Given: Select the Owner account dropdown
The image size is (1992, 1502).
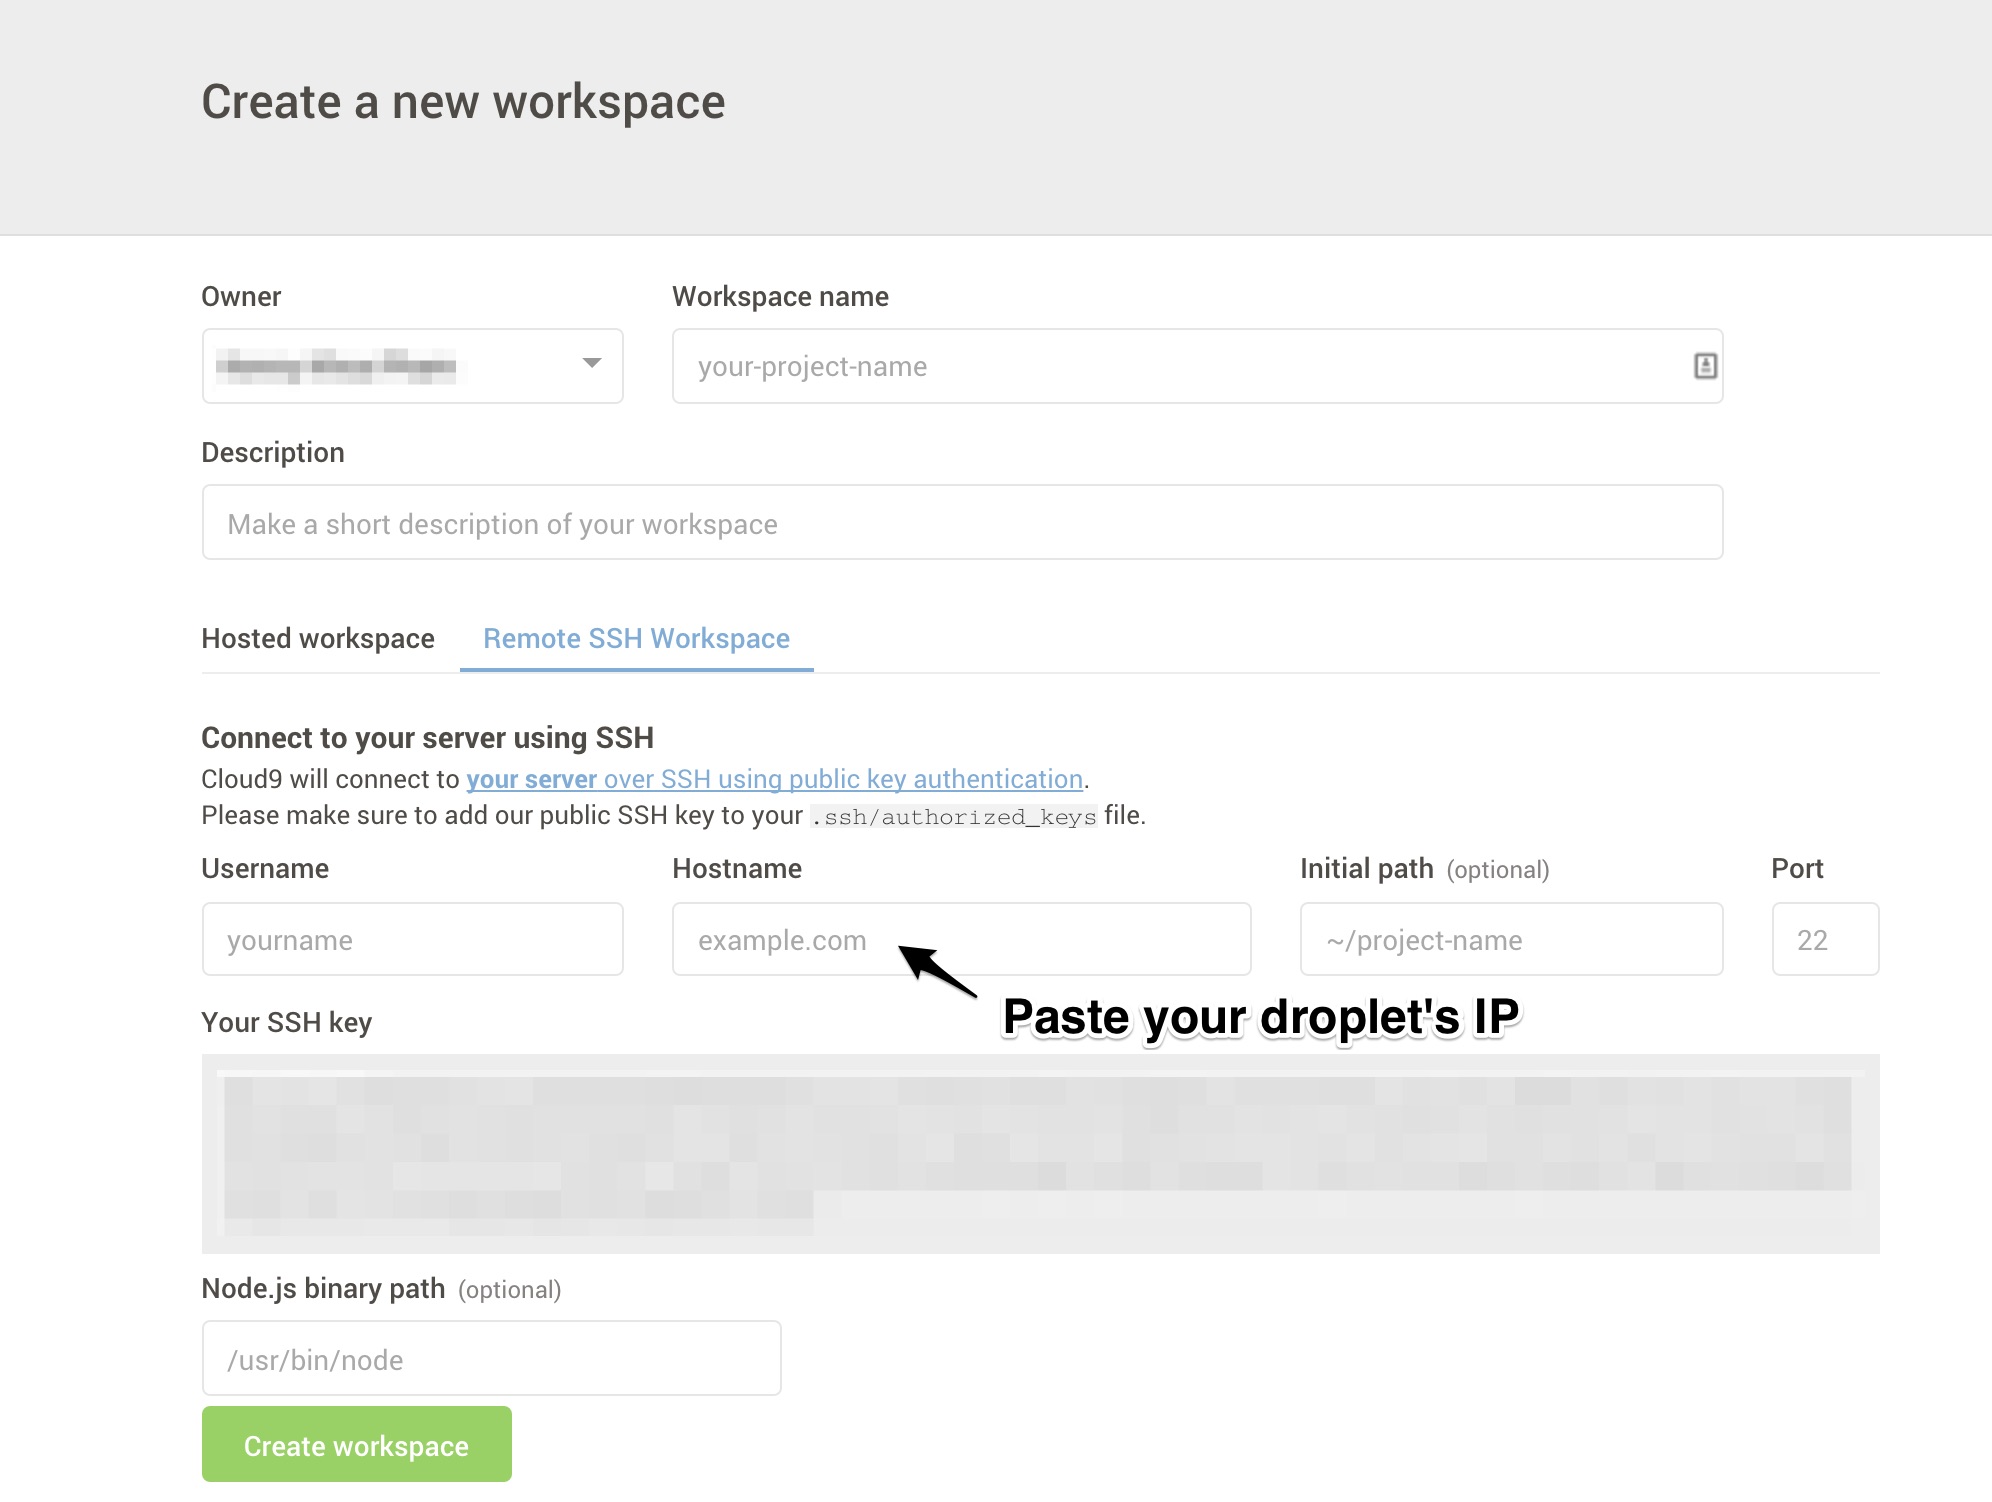Looking at the screenshot, I should tap(415, 366).
